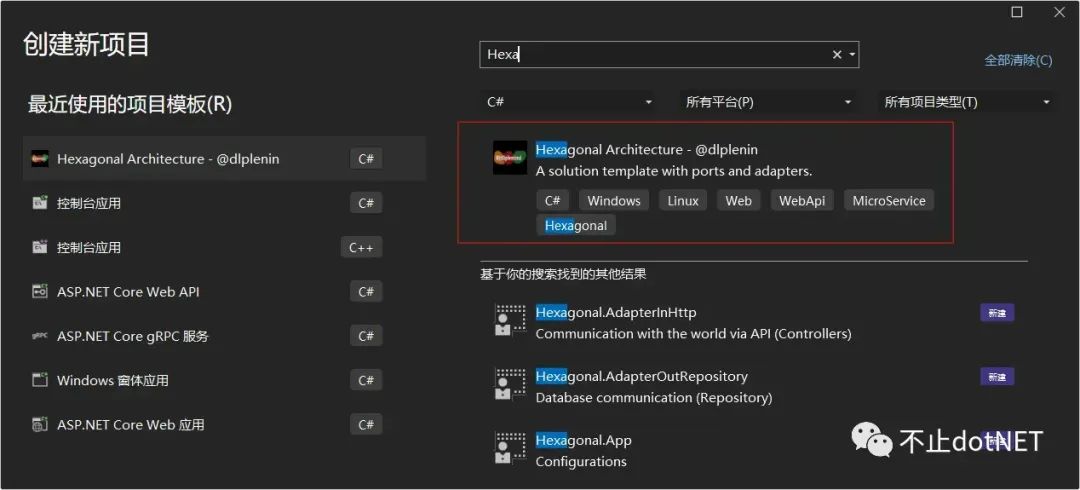Click the C# label beside ASP.NET Core Web 应用
The width and height of the screenshot is (1080, 490).
click(366, 425)
